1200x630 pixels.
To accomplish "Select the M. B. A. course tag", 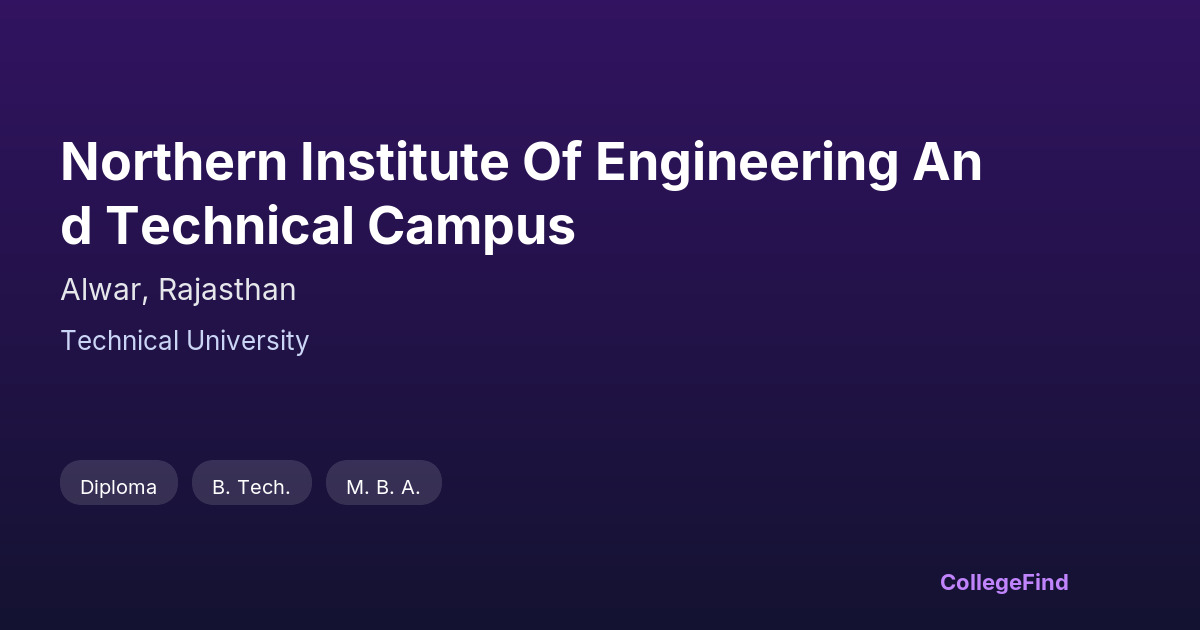I will (x=383, y=487).
